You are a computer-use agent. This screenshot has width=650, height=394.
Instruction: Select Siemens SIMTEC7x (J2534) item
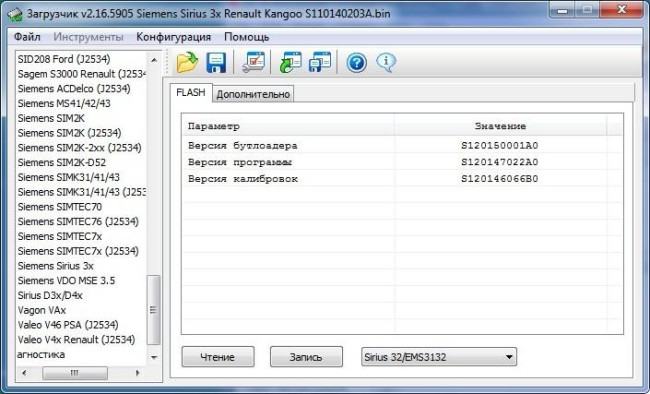tap(78, 251)
